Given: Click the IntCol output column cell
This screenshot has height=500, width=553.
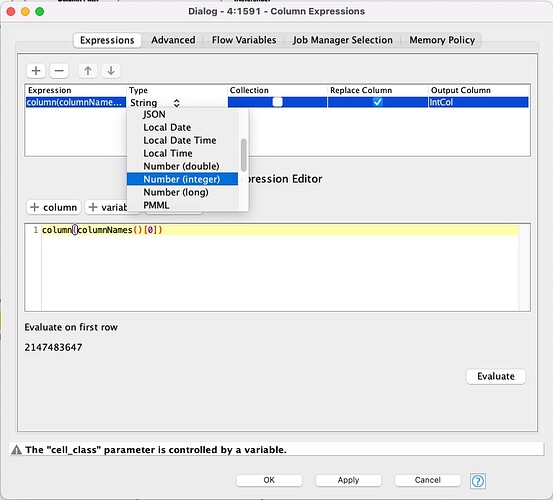Looking at the screenshot, I should (x=479, y=102).
